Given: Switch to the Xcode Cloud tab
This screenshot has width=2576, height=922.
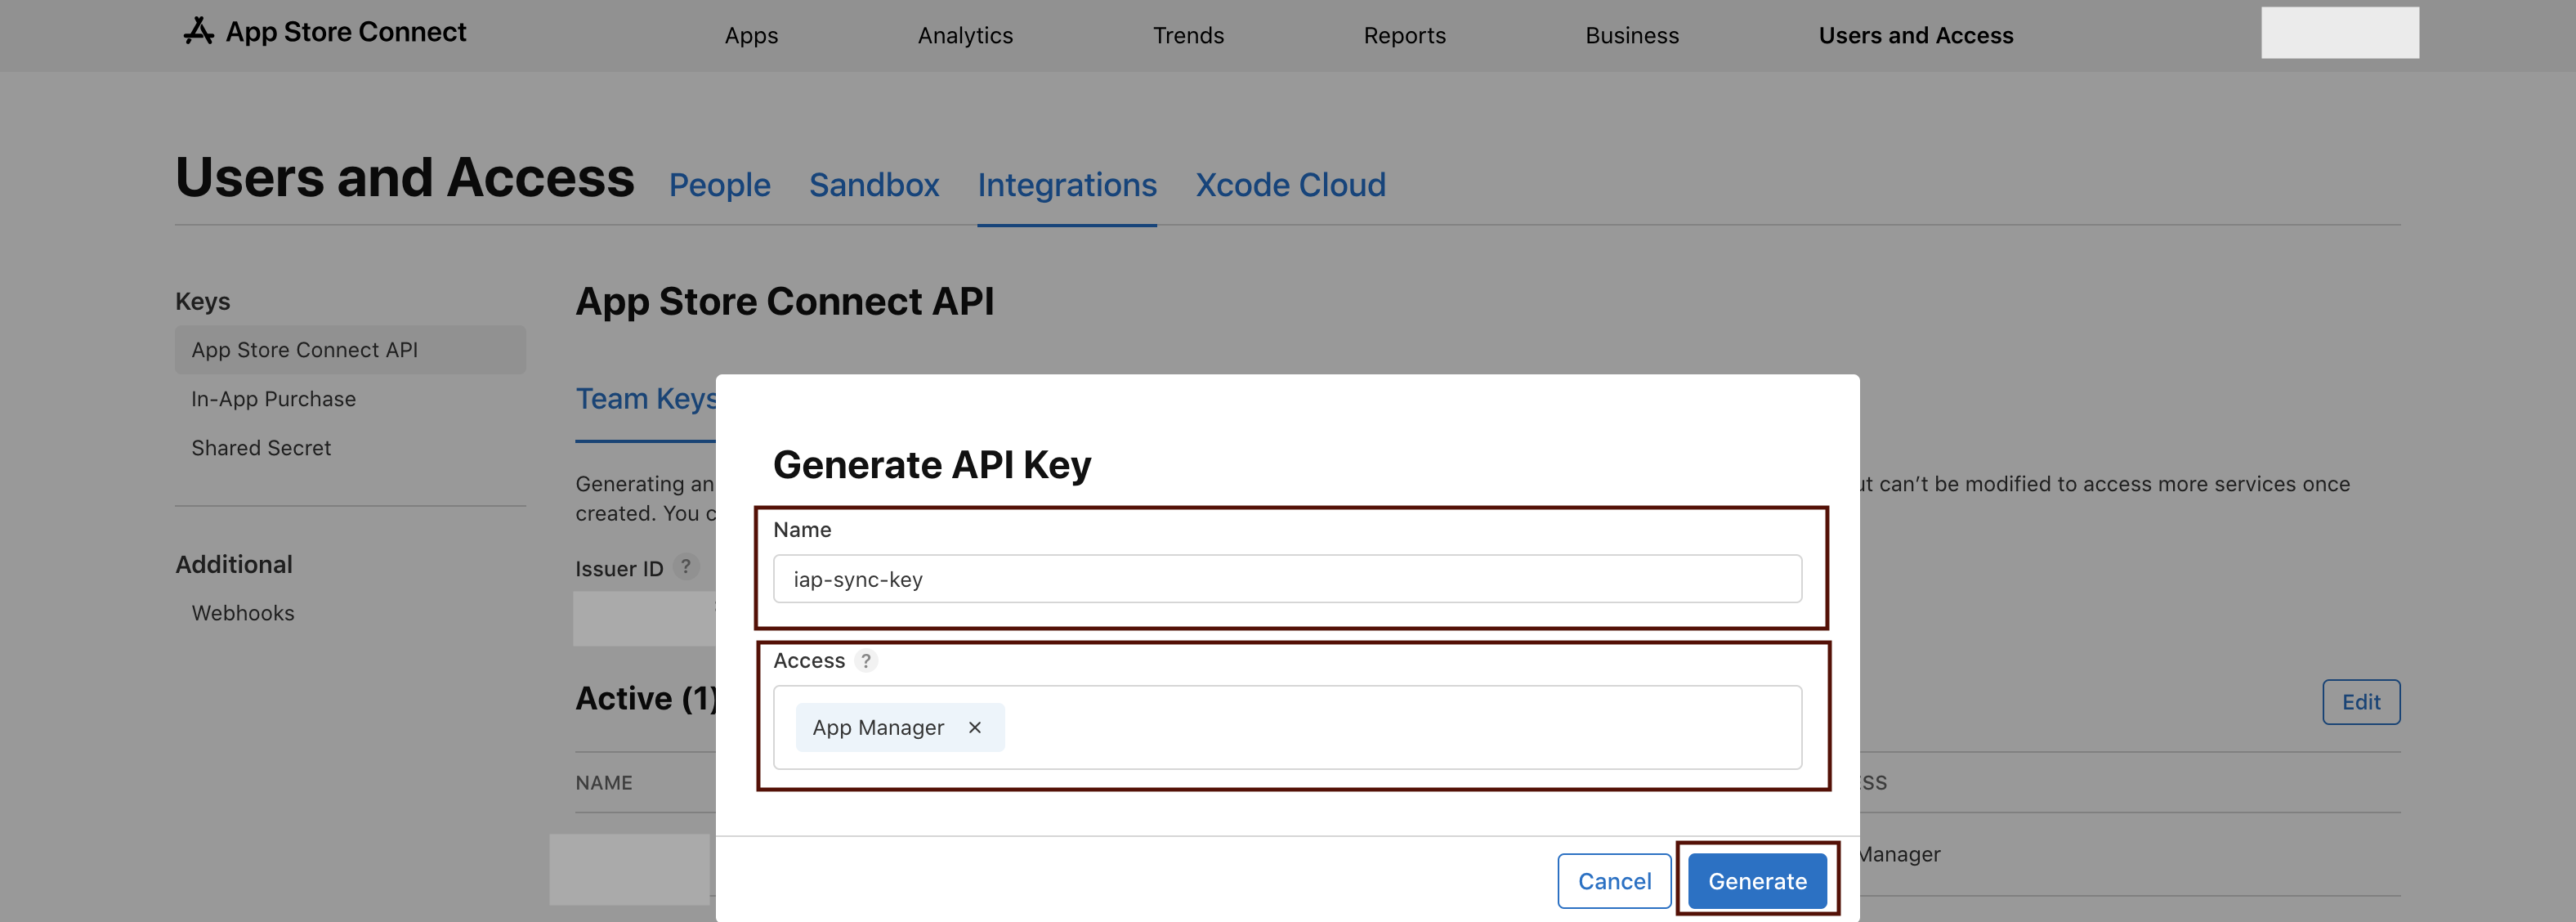Looking at the screenshot, I should (x=1290, y=185).
